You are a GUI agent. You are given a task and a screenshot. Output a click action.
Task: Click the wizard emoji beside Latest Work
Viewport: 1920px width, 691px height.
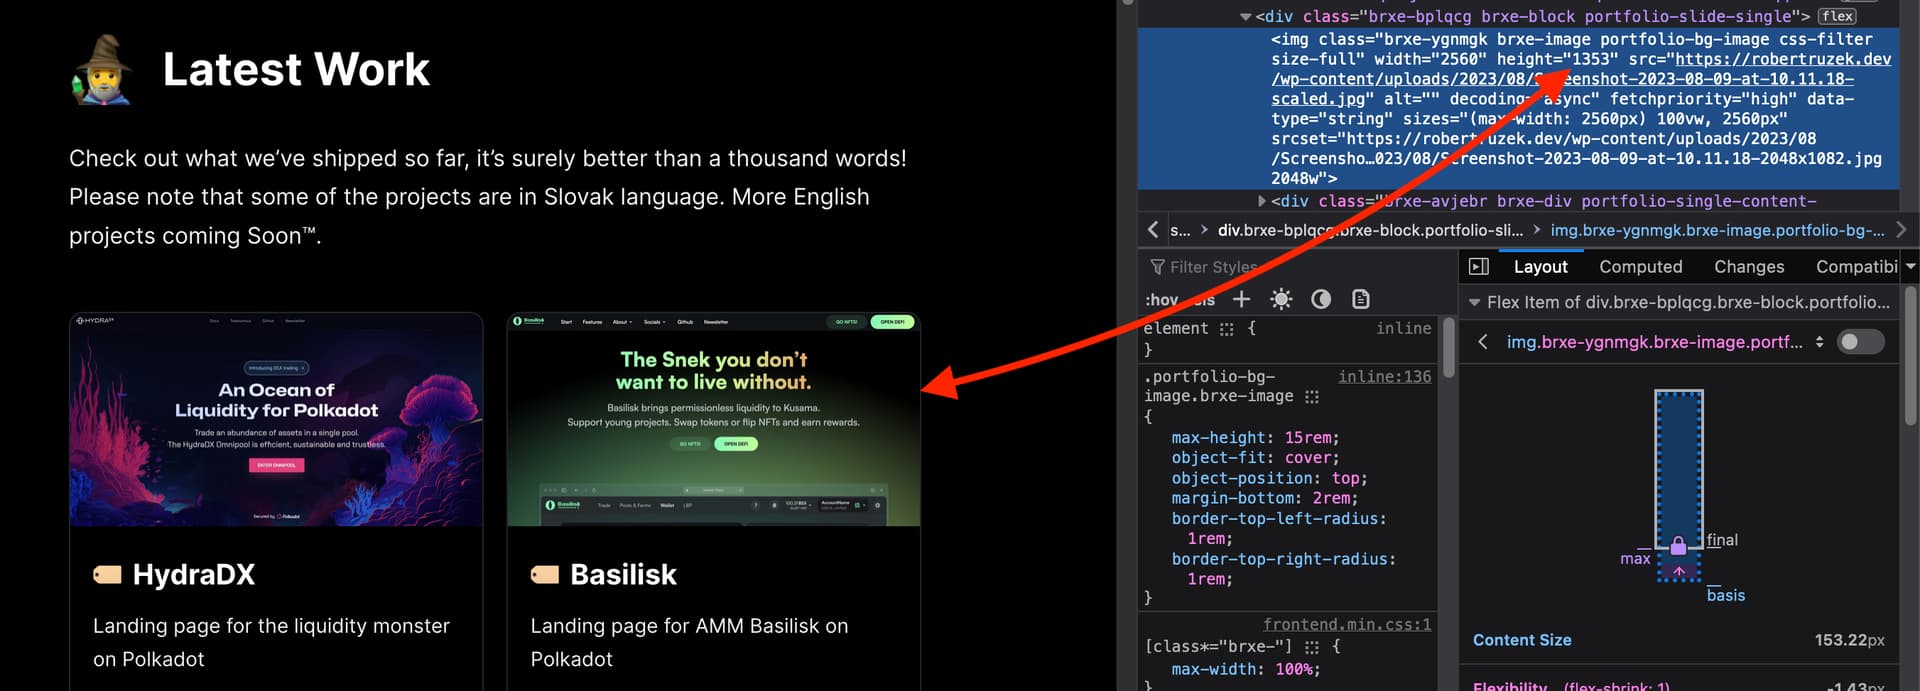click(102, 71)
